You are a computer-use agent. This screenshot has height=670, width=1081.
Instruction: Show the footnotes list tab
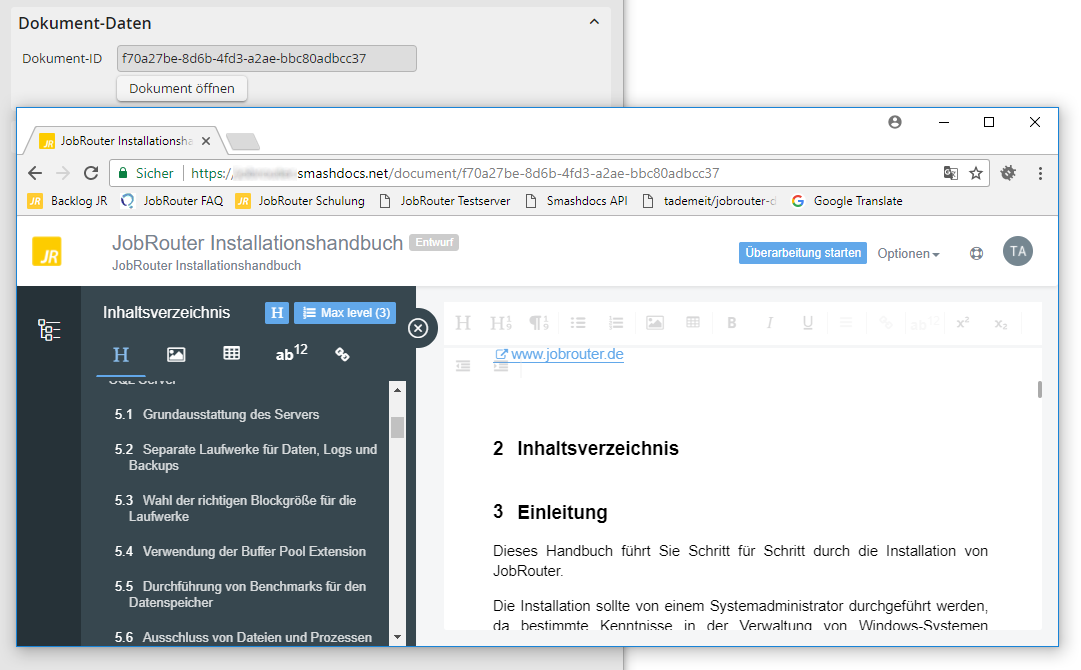pyautogui.click(x=291, y=353)
